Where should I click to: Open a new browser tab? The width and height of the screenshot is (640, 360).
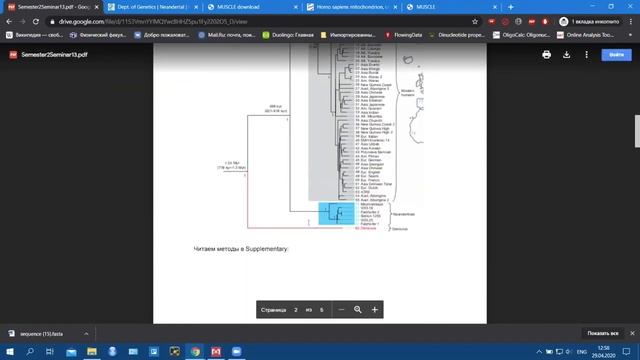click(x=510, y=7)
